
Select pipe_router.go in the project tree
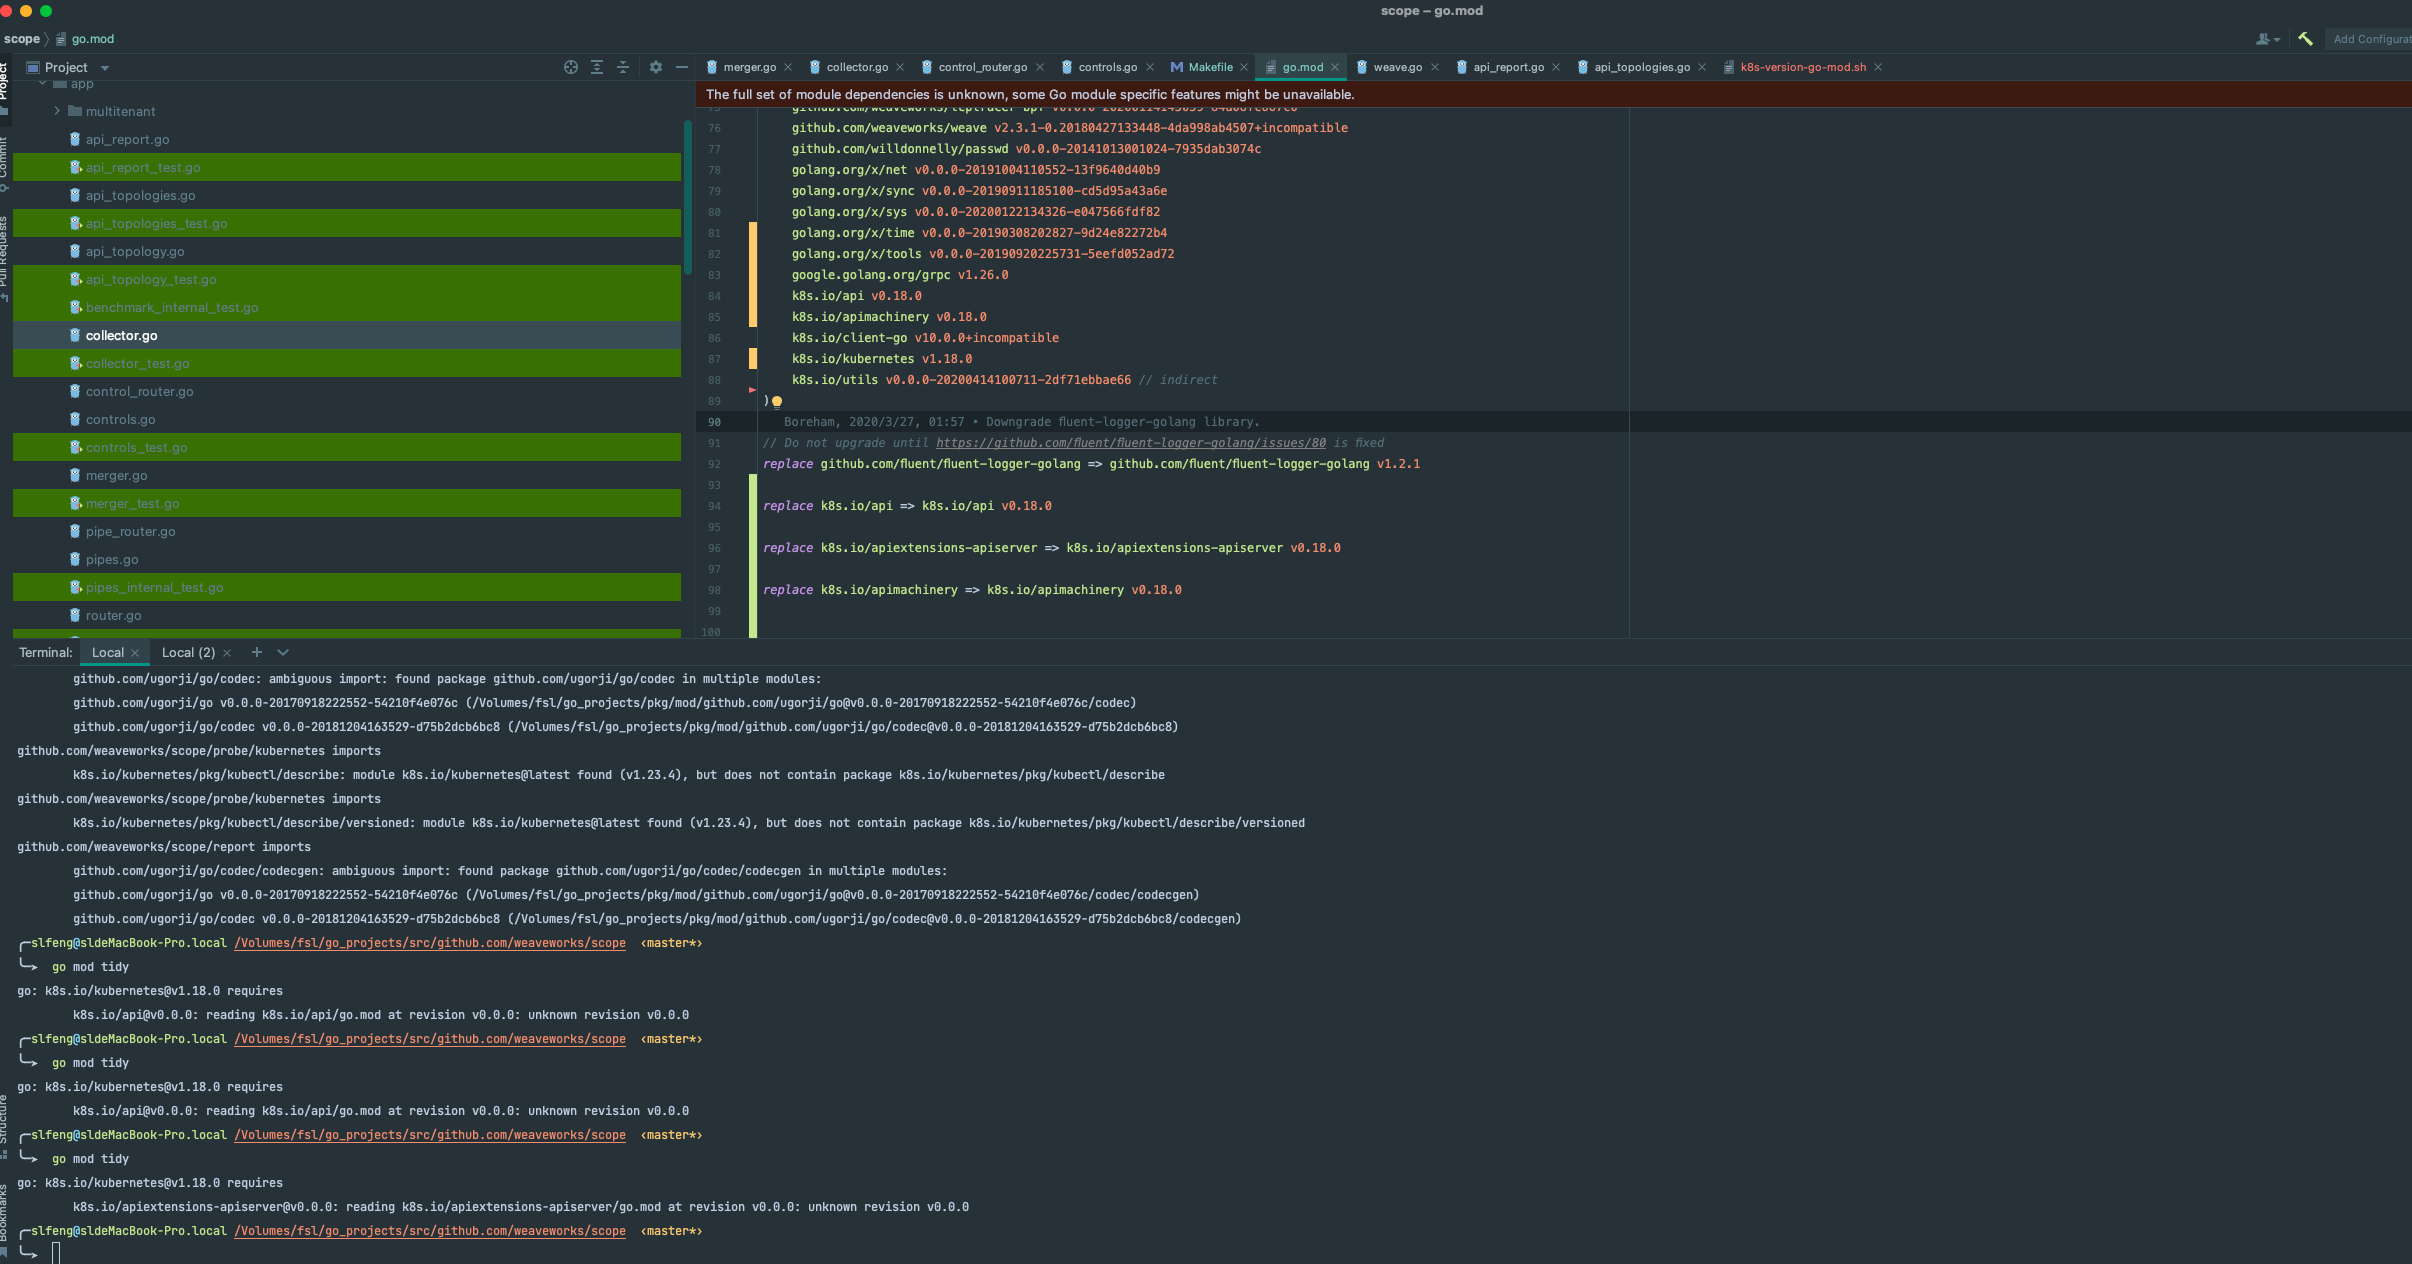(x=130, y=531)
